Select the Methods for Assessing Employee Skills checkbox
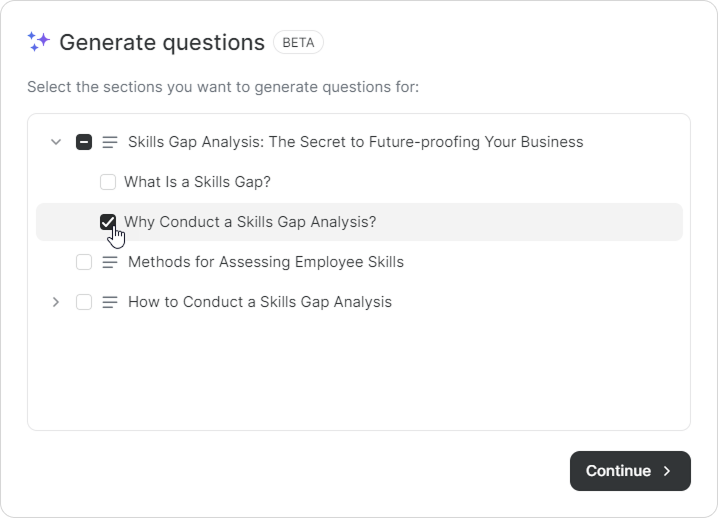718x518 pixels. point(84,262)
